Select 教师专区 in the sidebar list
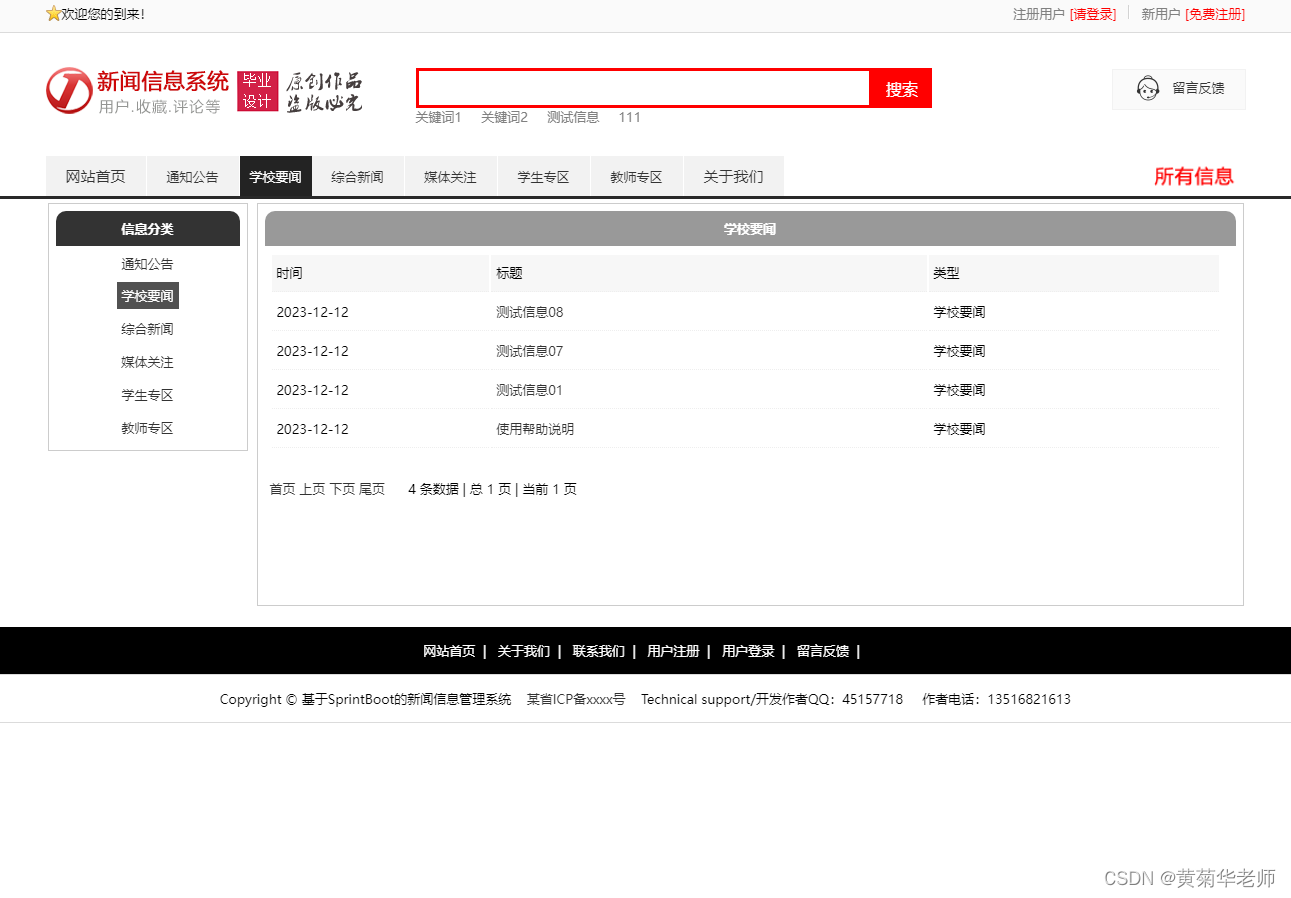Viewport: 1291px width, 898px height. coord(147,428)
